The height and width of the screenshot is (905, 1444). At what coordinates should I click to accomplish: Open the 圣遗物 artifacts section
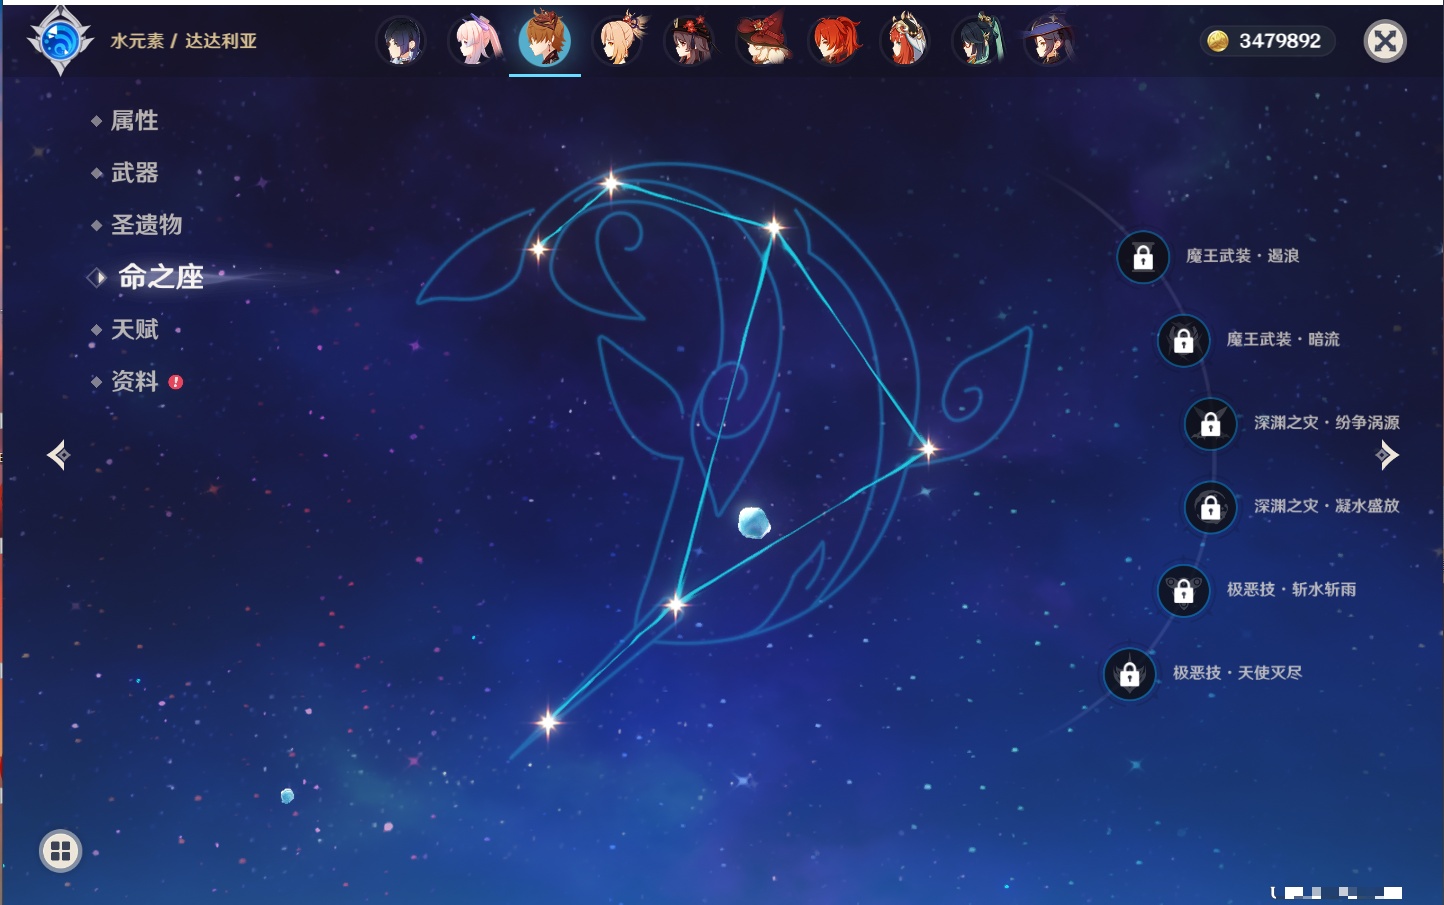coord(146,225)
